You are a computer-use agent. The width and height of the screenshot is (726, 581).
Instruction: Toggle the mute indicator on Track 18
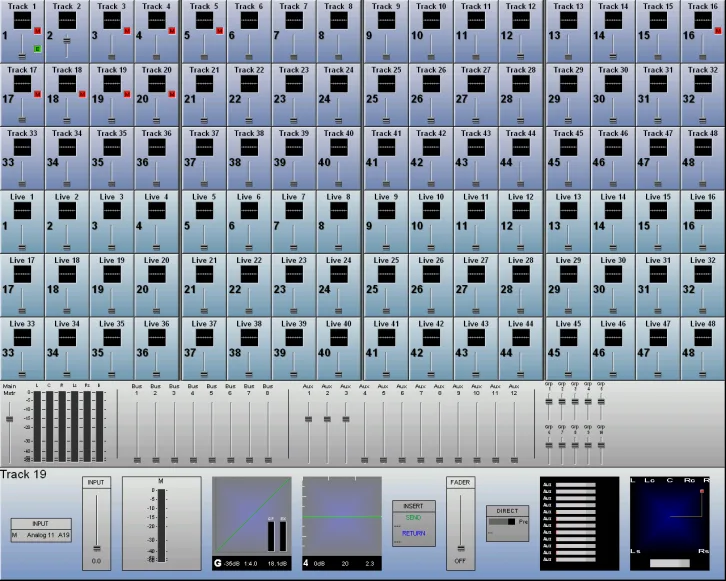[82, 94]
